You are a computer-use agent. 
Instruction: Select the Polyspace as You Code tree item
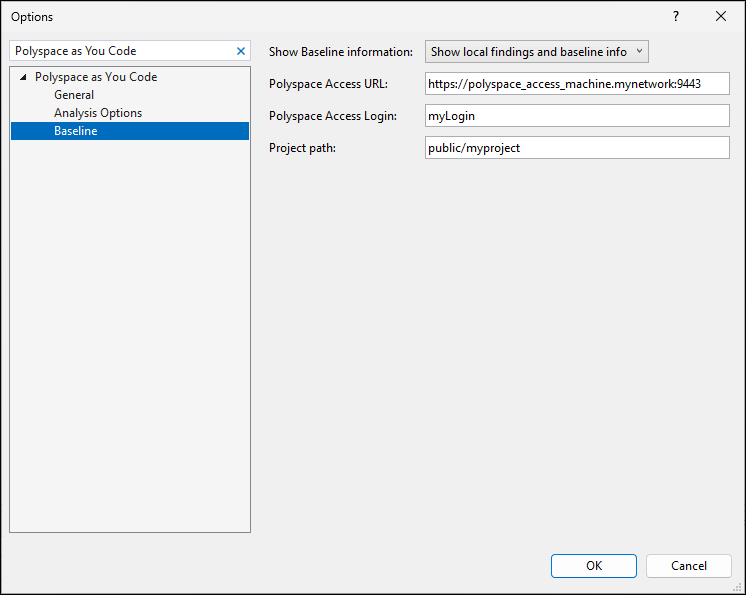pos(95,77)
